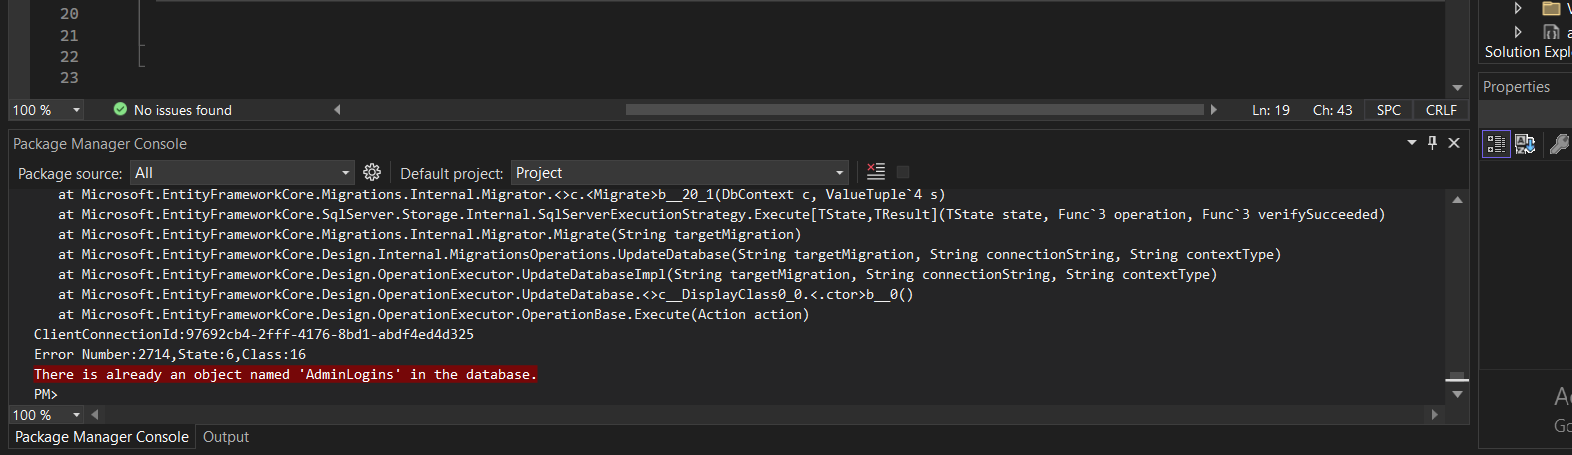Open Package Manager settings gear

372,172
